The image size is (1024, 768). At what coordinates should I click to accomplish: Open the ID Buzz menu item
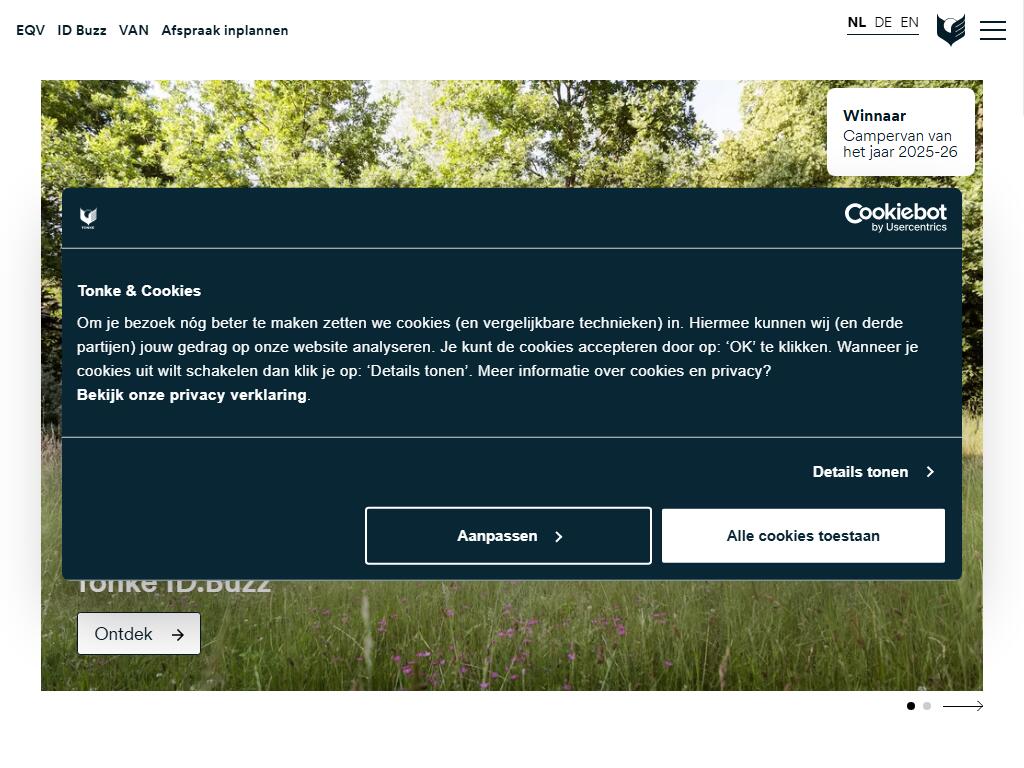click(82, 30)
